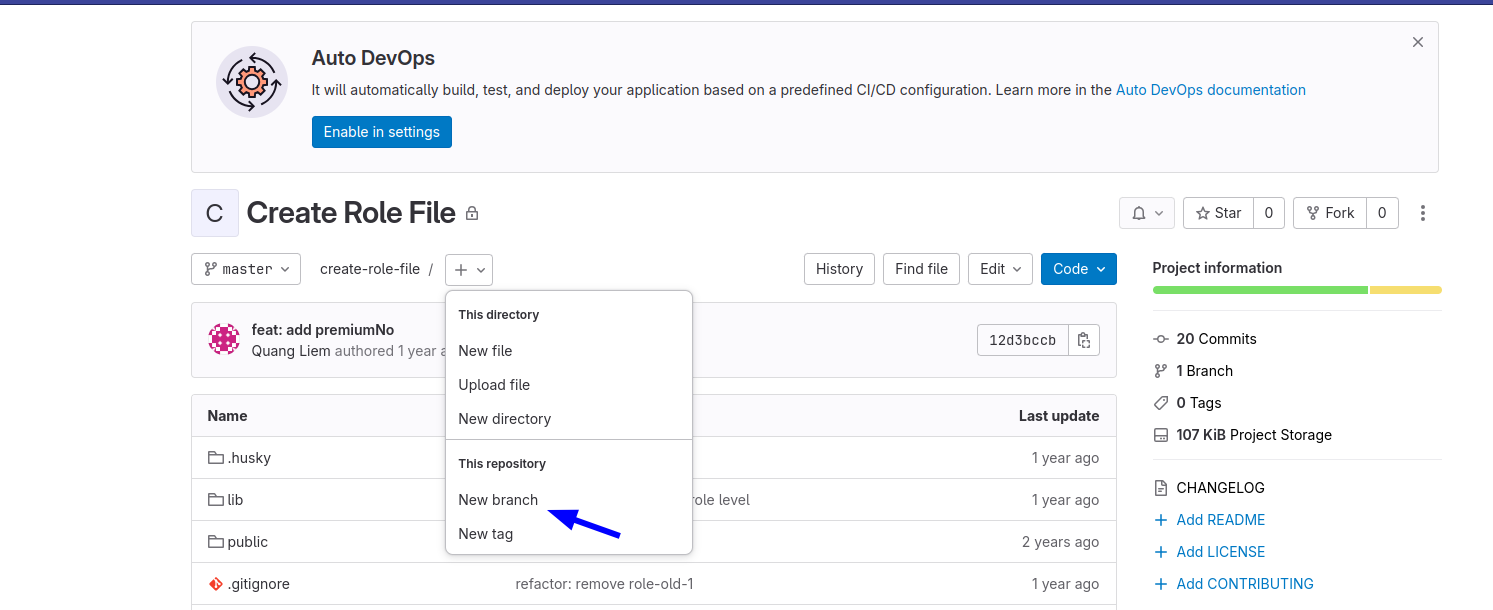Click Enable in settings button
This screenshot has width=1493, height=610.
click(381, 132)
